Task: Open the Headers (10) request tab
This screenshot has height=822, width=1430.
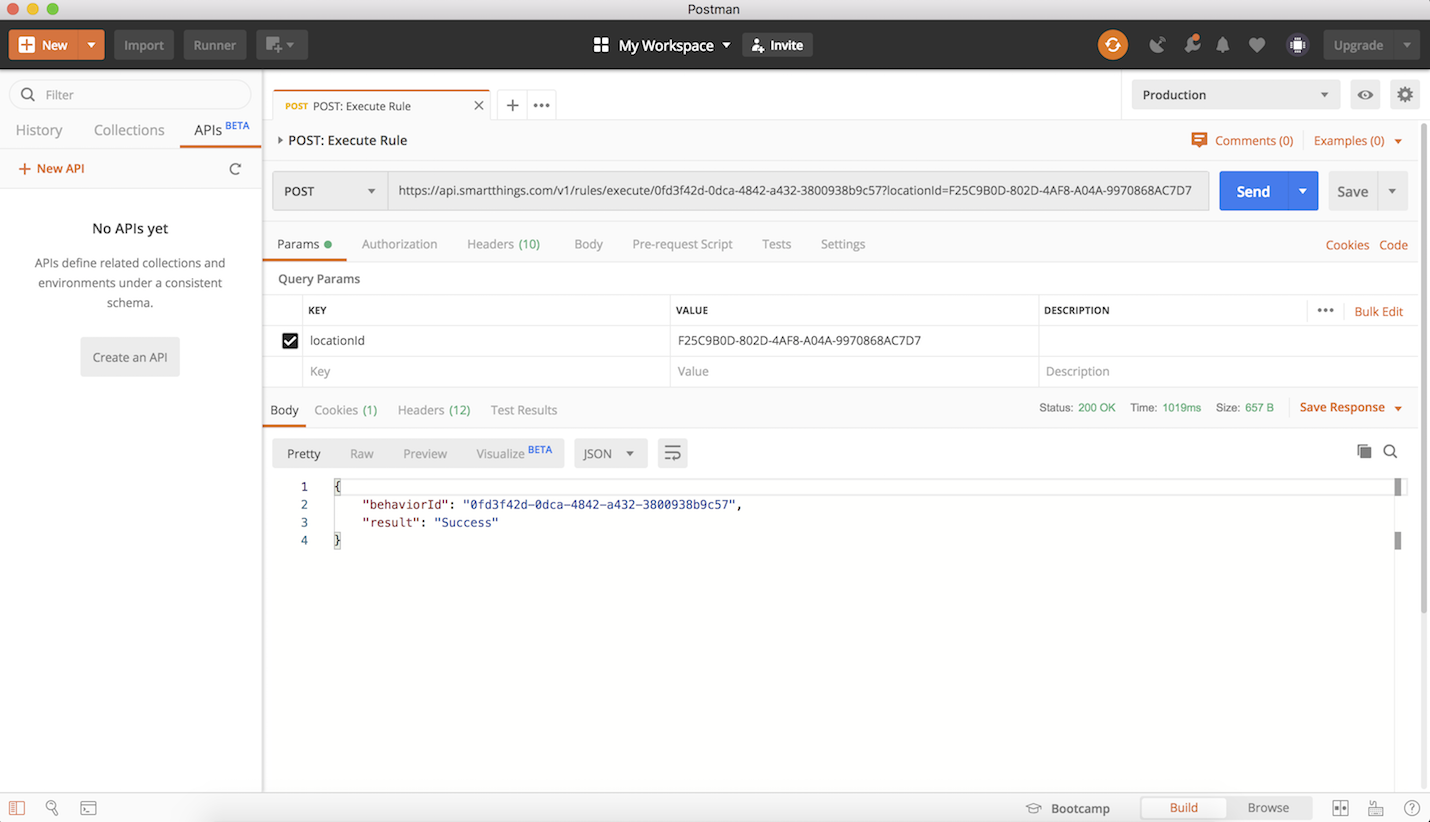Action: click(x=503, y=244)
